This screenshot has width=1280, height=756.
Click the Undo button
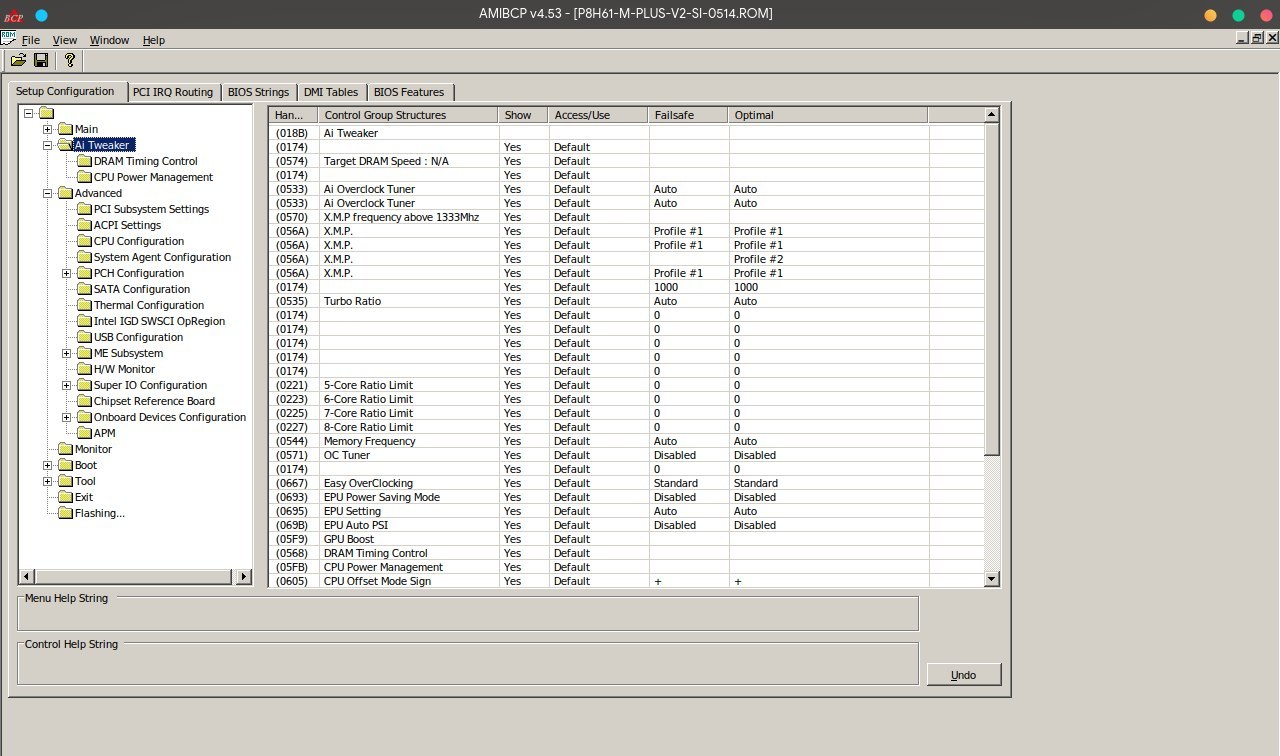[x=964, y=675]
